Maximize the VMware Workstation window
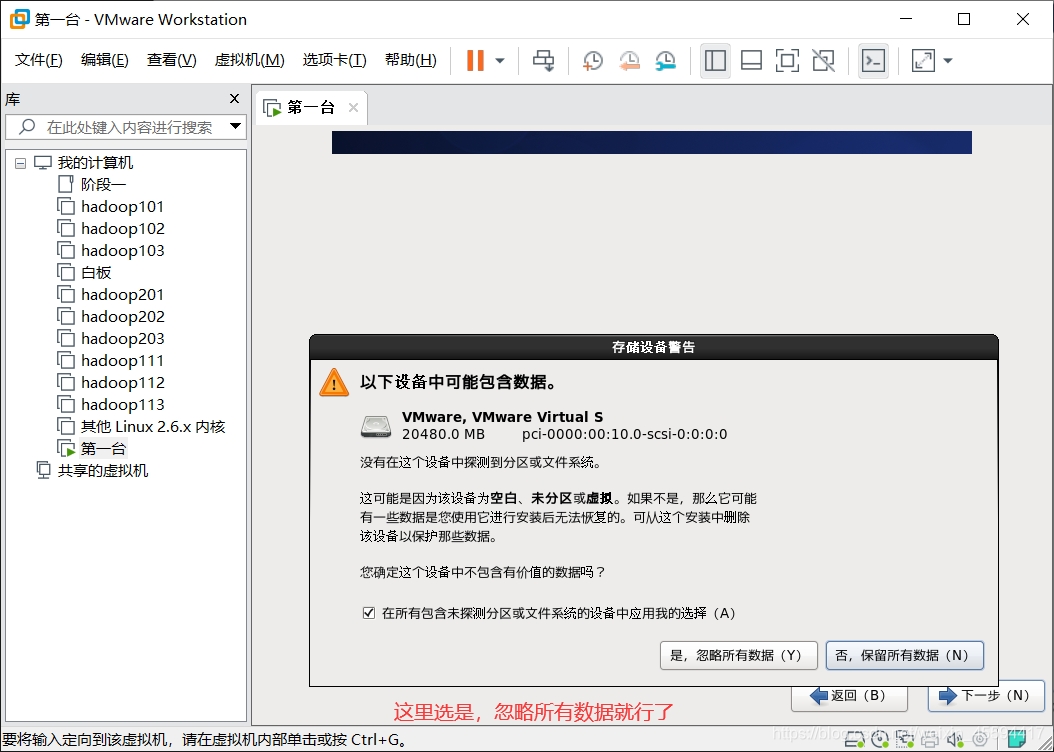Screen dimensions: 1054x752 tap(964, 19)
